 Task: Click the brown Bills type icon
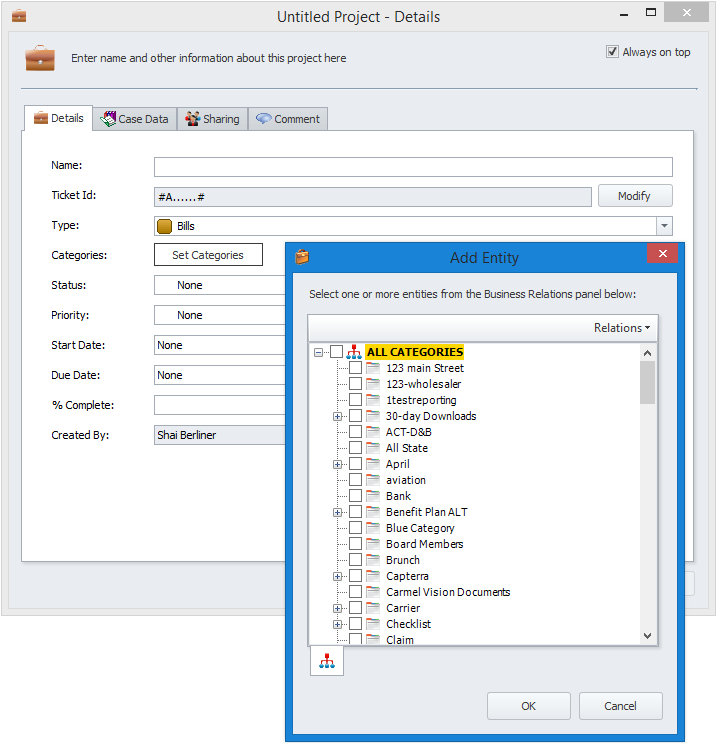point(165,226)
